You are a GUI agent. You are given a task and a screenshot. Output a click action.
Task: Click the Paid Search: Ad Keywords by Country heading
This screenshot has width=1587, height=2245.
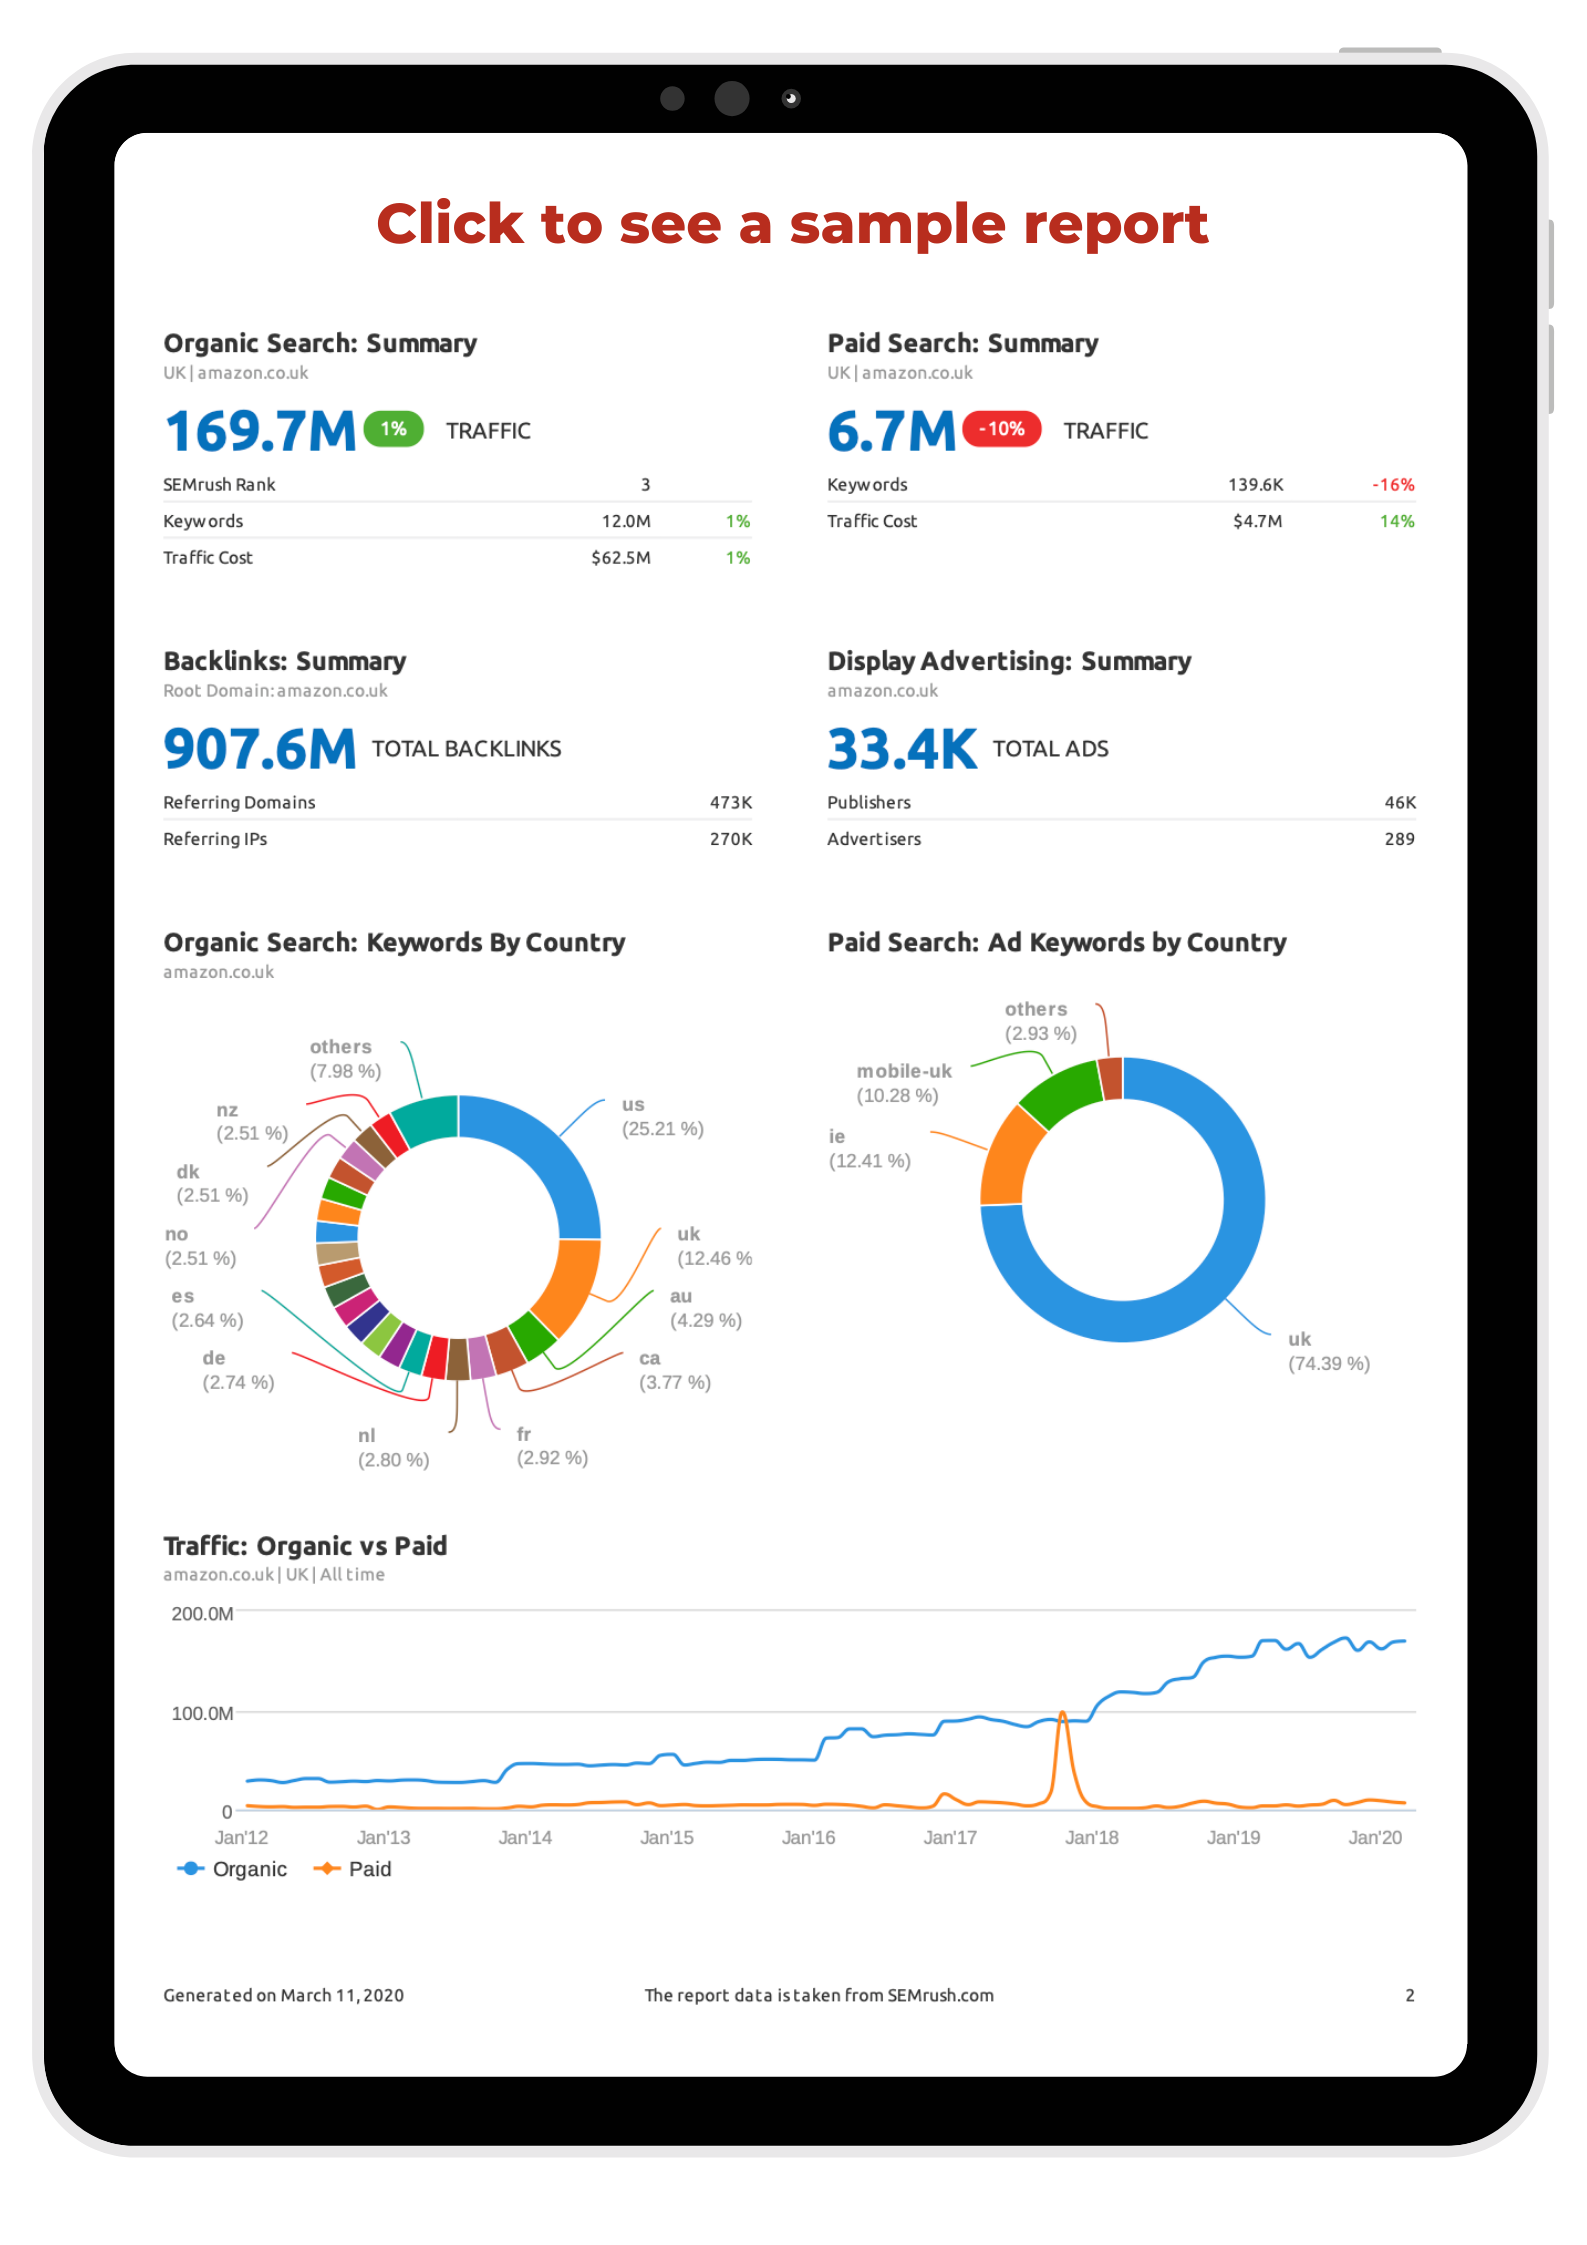[1057, 942]
